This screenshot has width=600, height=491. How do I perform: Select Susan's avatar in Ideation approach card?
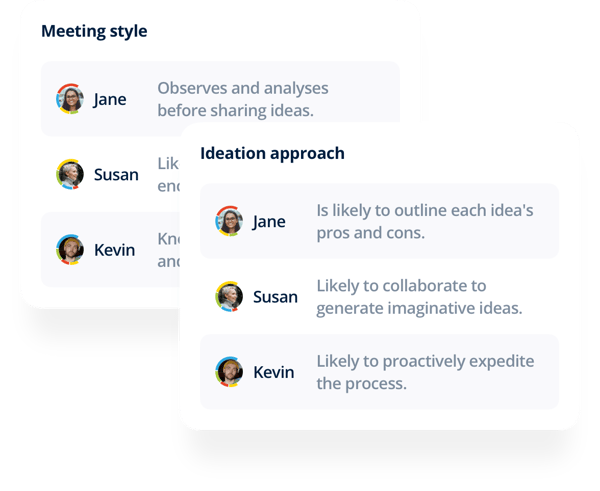tap(229, 296)
